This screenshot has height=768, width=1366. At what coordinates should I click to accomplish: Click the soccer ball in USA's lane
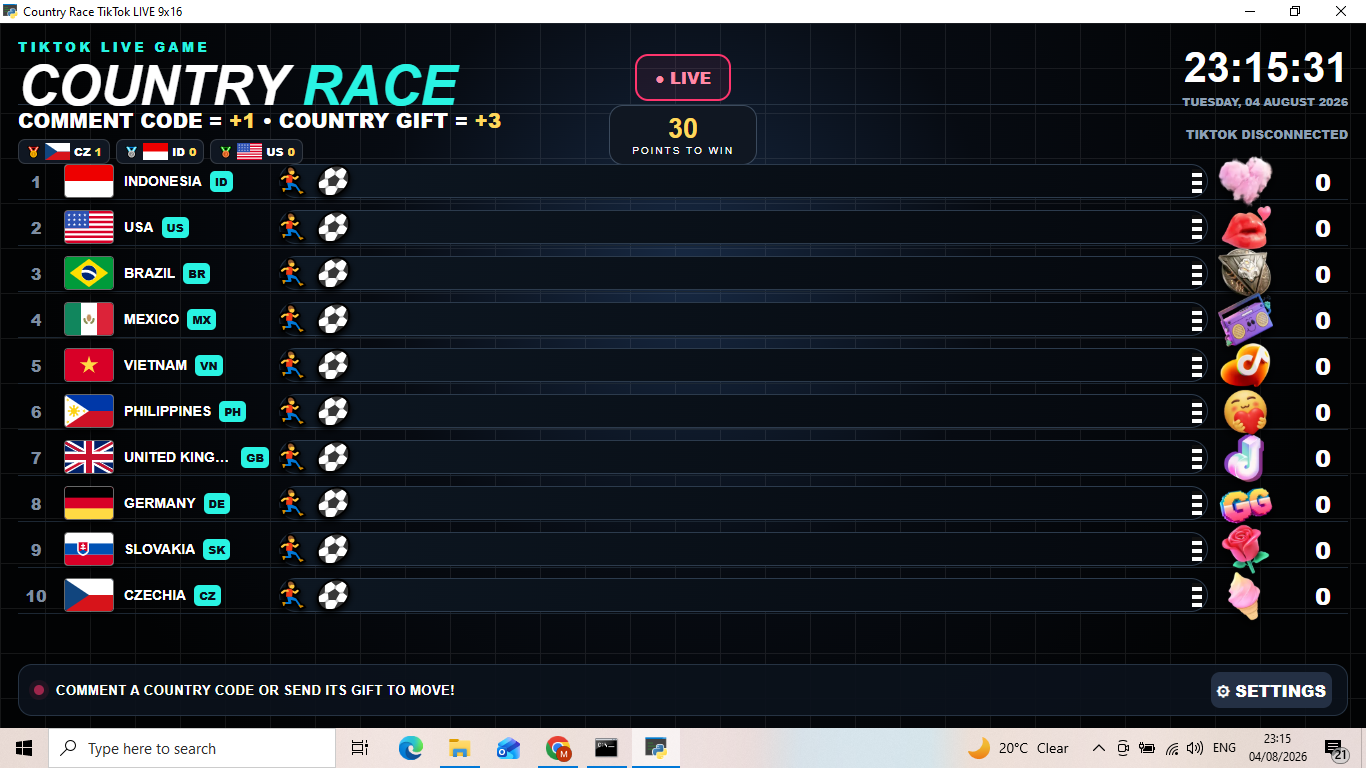[333, 227]
